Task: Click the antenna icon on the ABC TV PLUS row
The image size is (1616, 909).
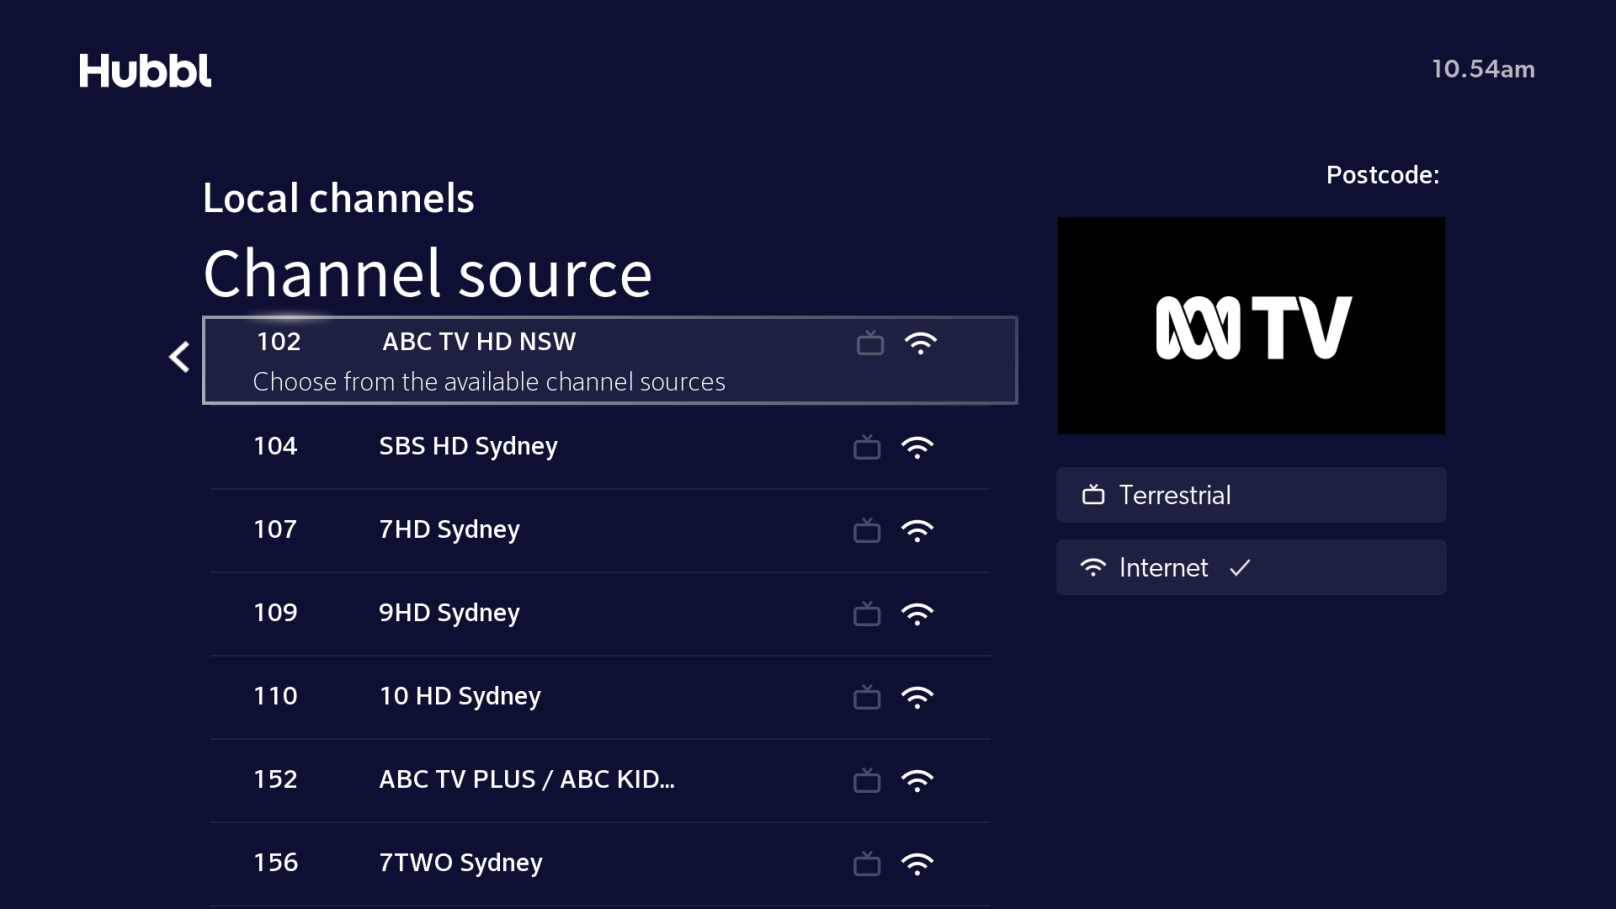Action: [x=866, y=781]
